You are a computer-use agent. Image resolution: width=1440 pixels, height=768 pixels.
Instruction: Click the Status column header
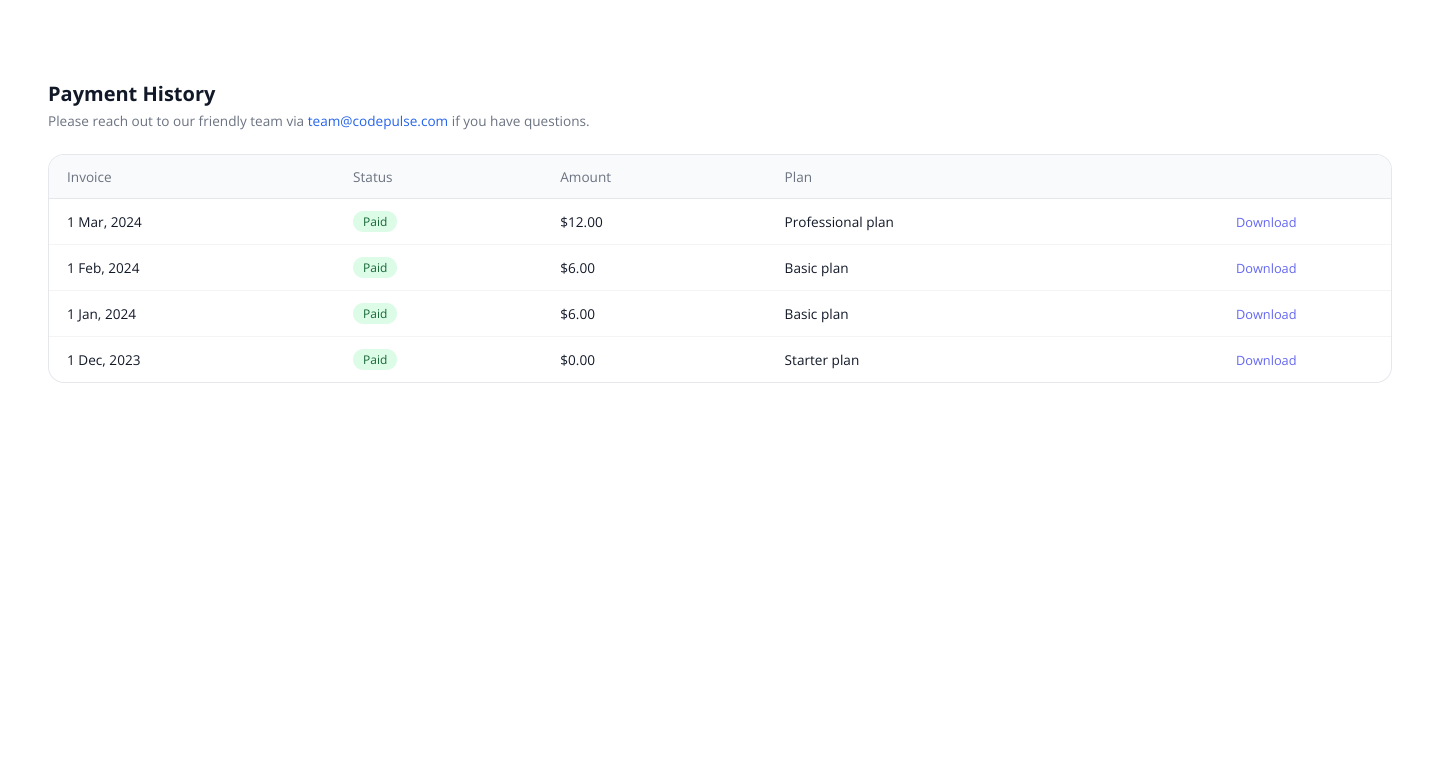(373, 177)
